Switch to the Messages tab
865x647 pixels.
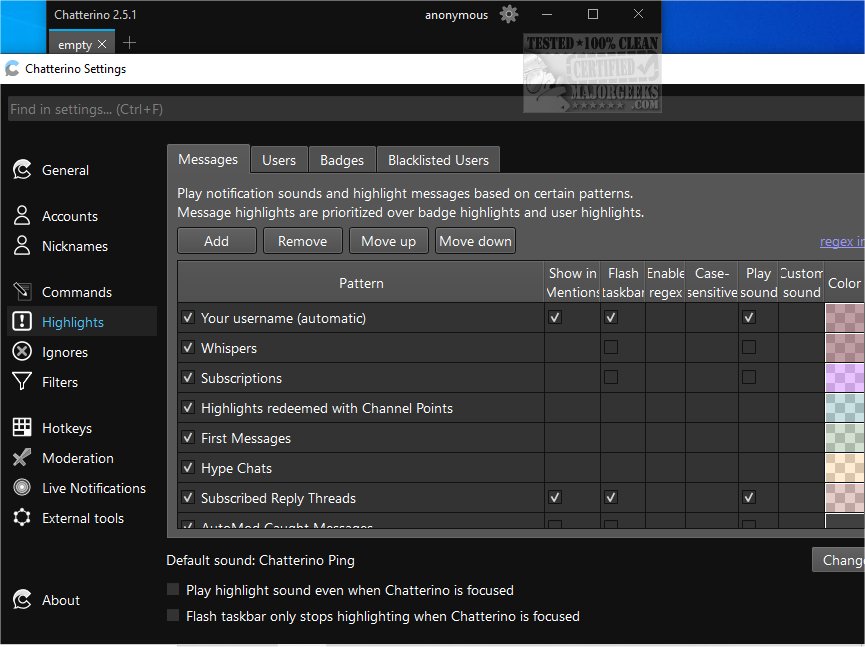click(x=208, y=159)
